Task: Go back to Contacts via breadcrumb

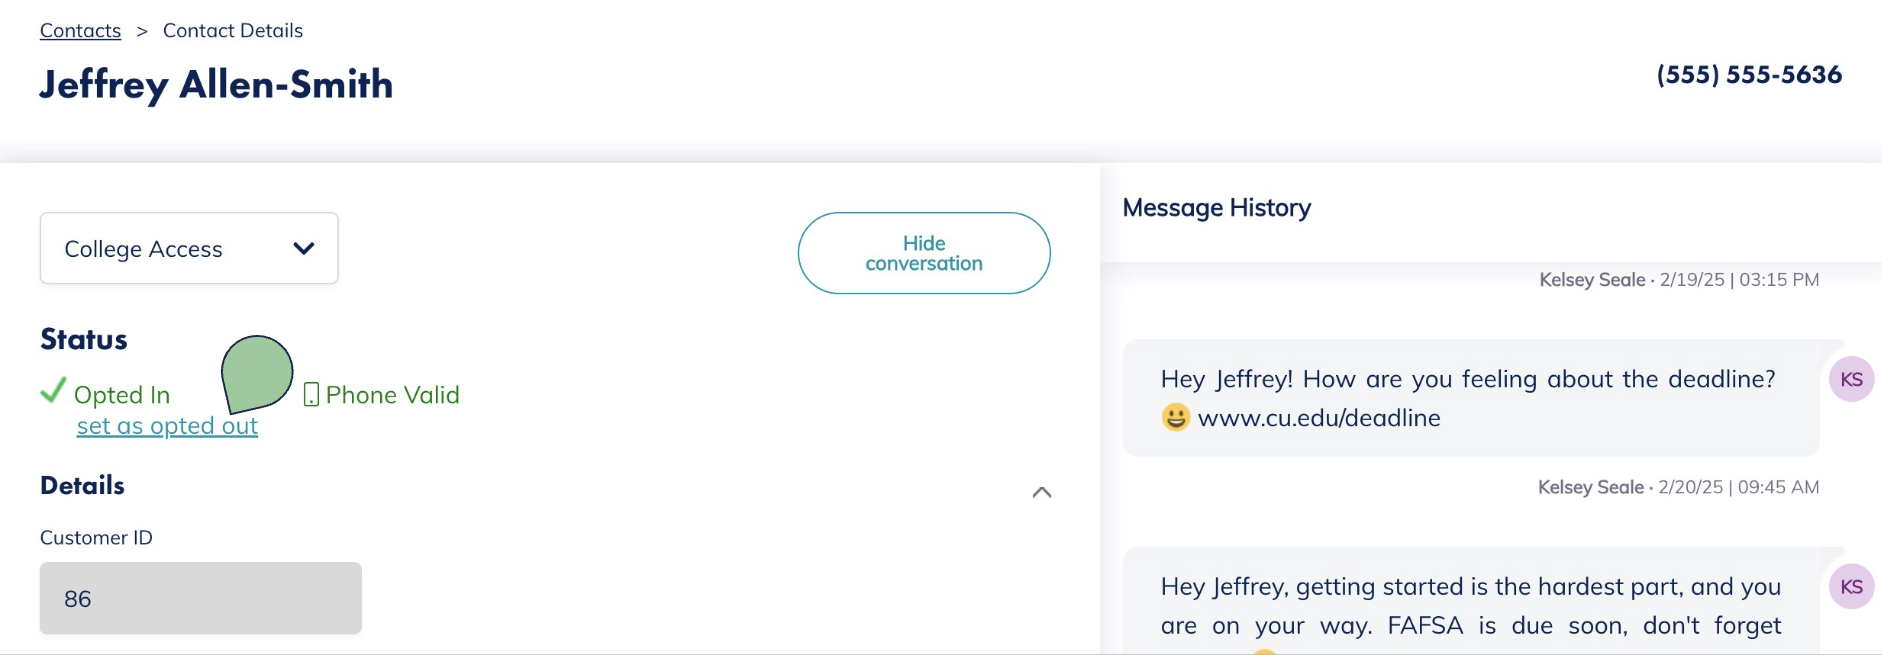Action: point(80,31)
